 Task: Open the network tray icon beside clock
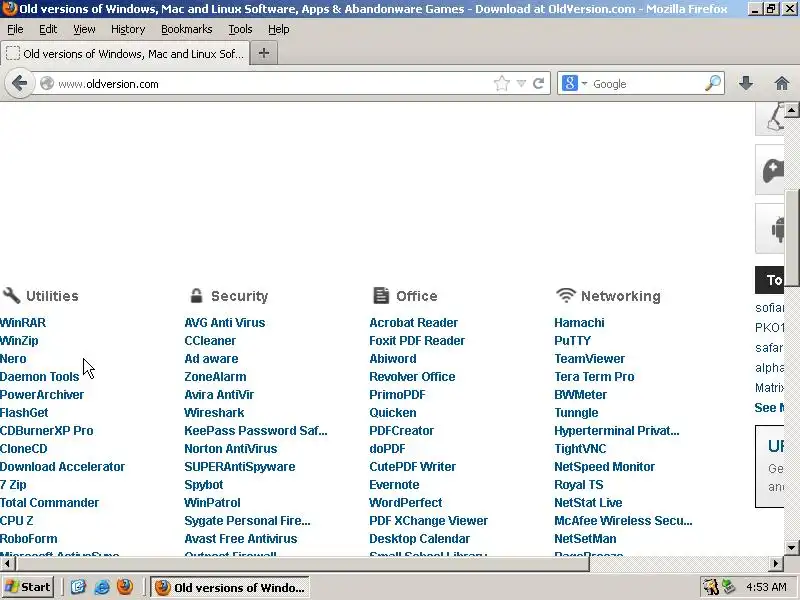pyautogui.click(x=729, y=587)
